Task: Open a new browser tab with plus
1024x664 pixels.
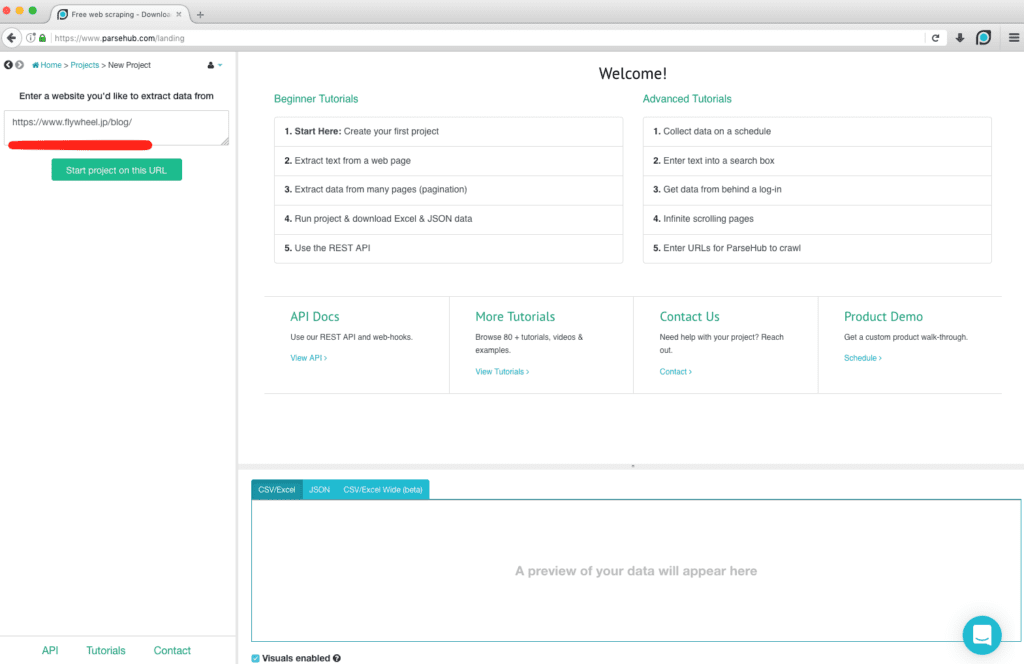Action: pos(201,14)
